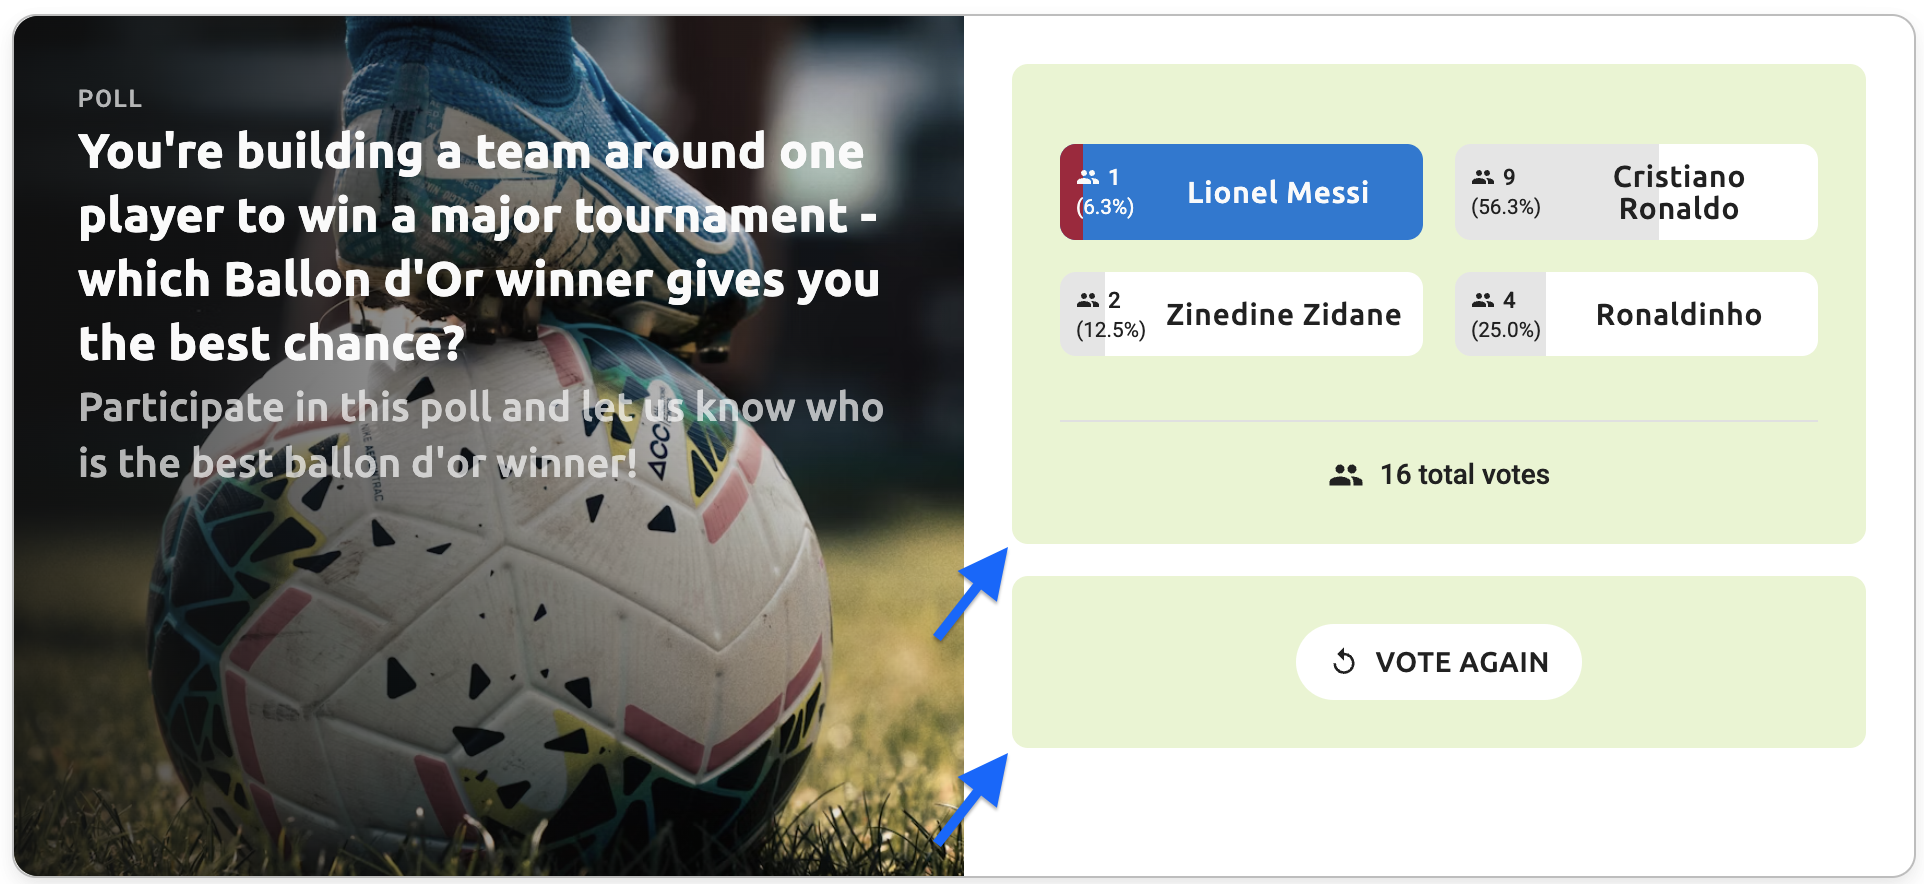The height and width of the screenshot is (884, 1924).
Task: Click the red progress bar on Messi
Action: 1071,192
